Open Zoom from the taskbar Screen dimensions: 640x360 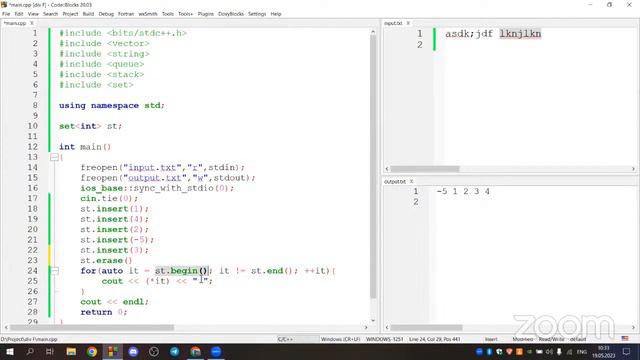pos(216,351)
